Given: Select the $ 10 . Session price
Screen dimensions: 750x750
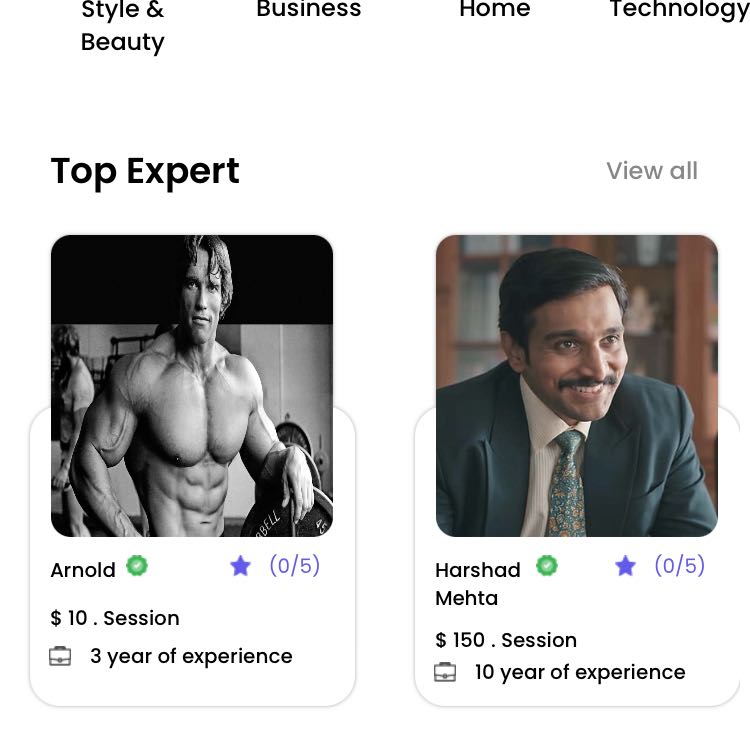Looking at the screenshot, I should click(115, 618).
